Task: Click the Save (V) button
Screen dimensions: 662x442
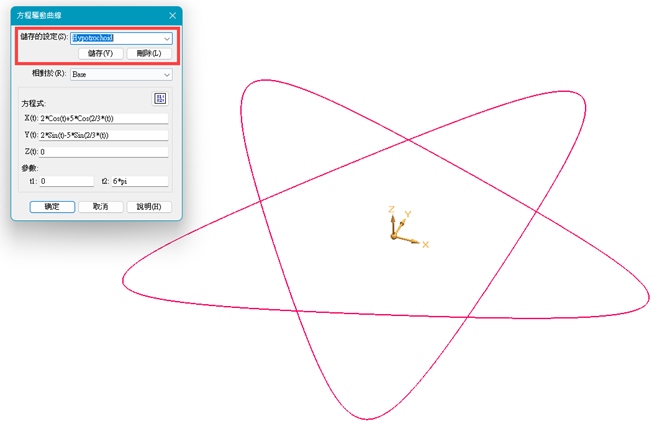Action: [x=100, y=54]
